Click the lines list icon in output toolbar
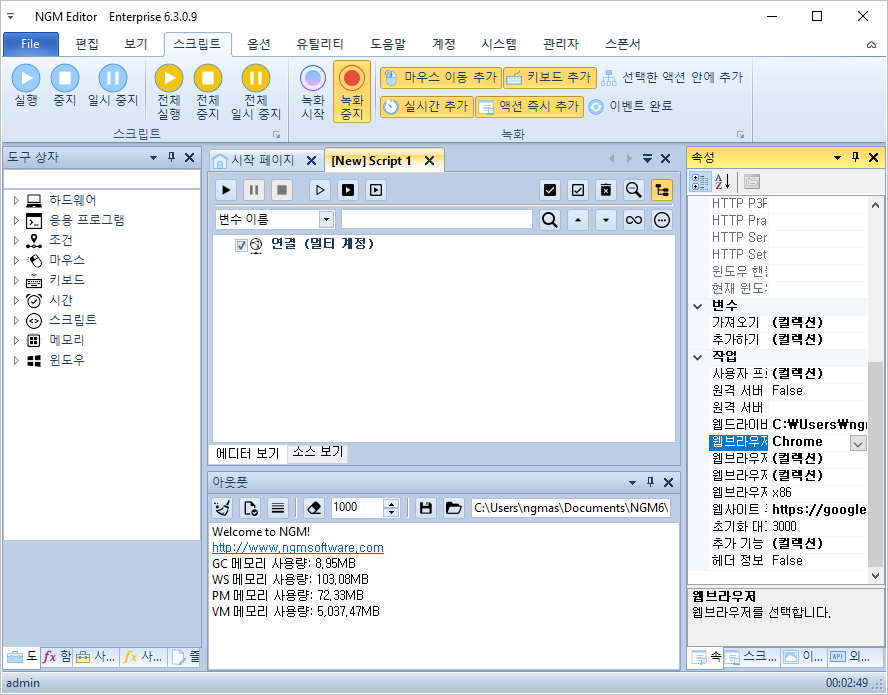Screen dimensions: 888x695 pyautogui.click(x=278, y=508)
